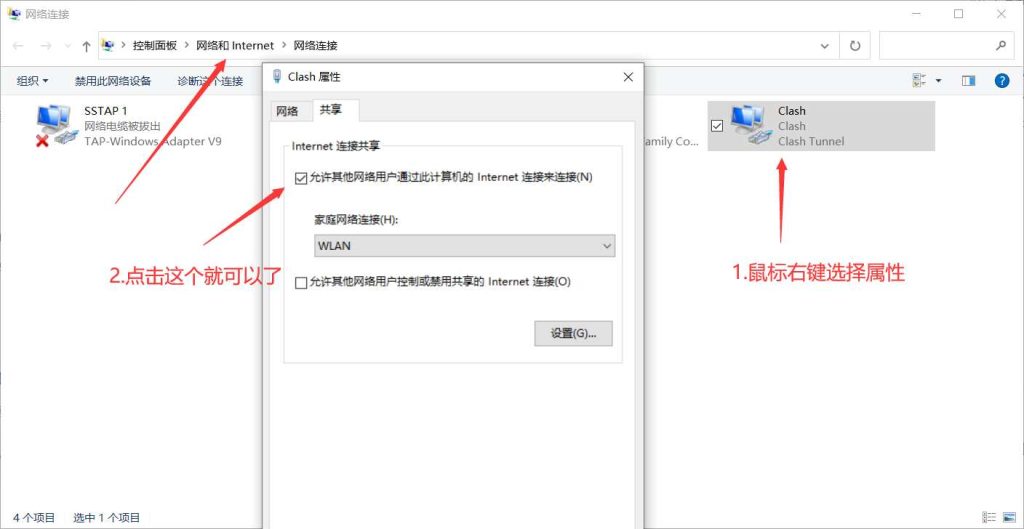Screen dimensions: 1024x529
Task: Enable allow users to control shared connection
Action: click(302, 283)
